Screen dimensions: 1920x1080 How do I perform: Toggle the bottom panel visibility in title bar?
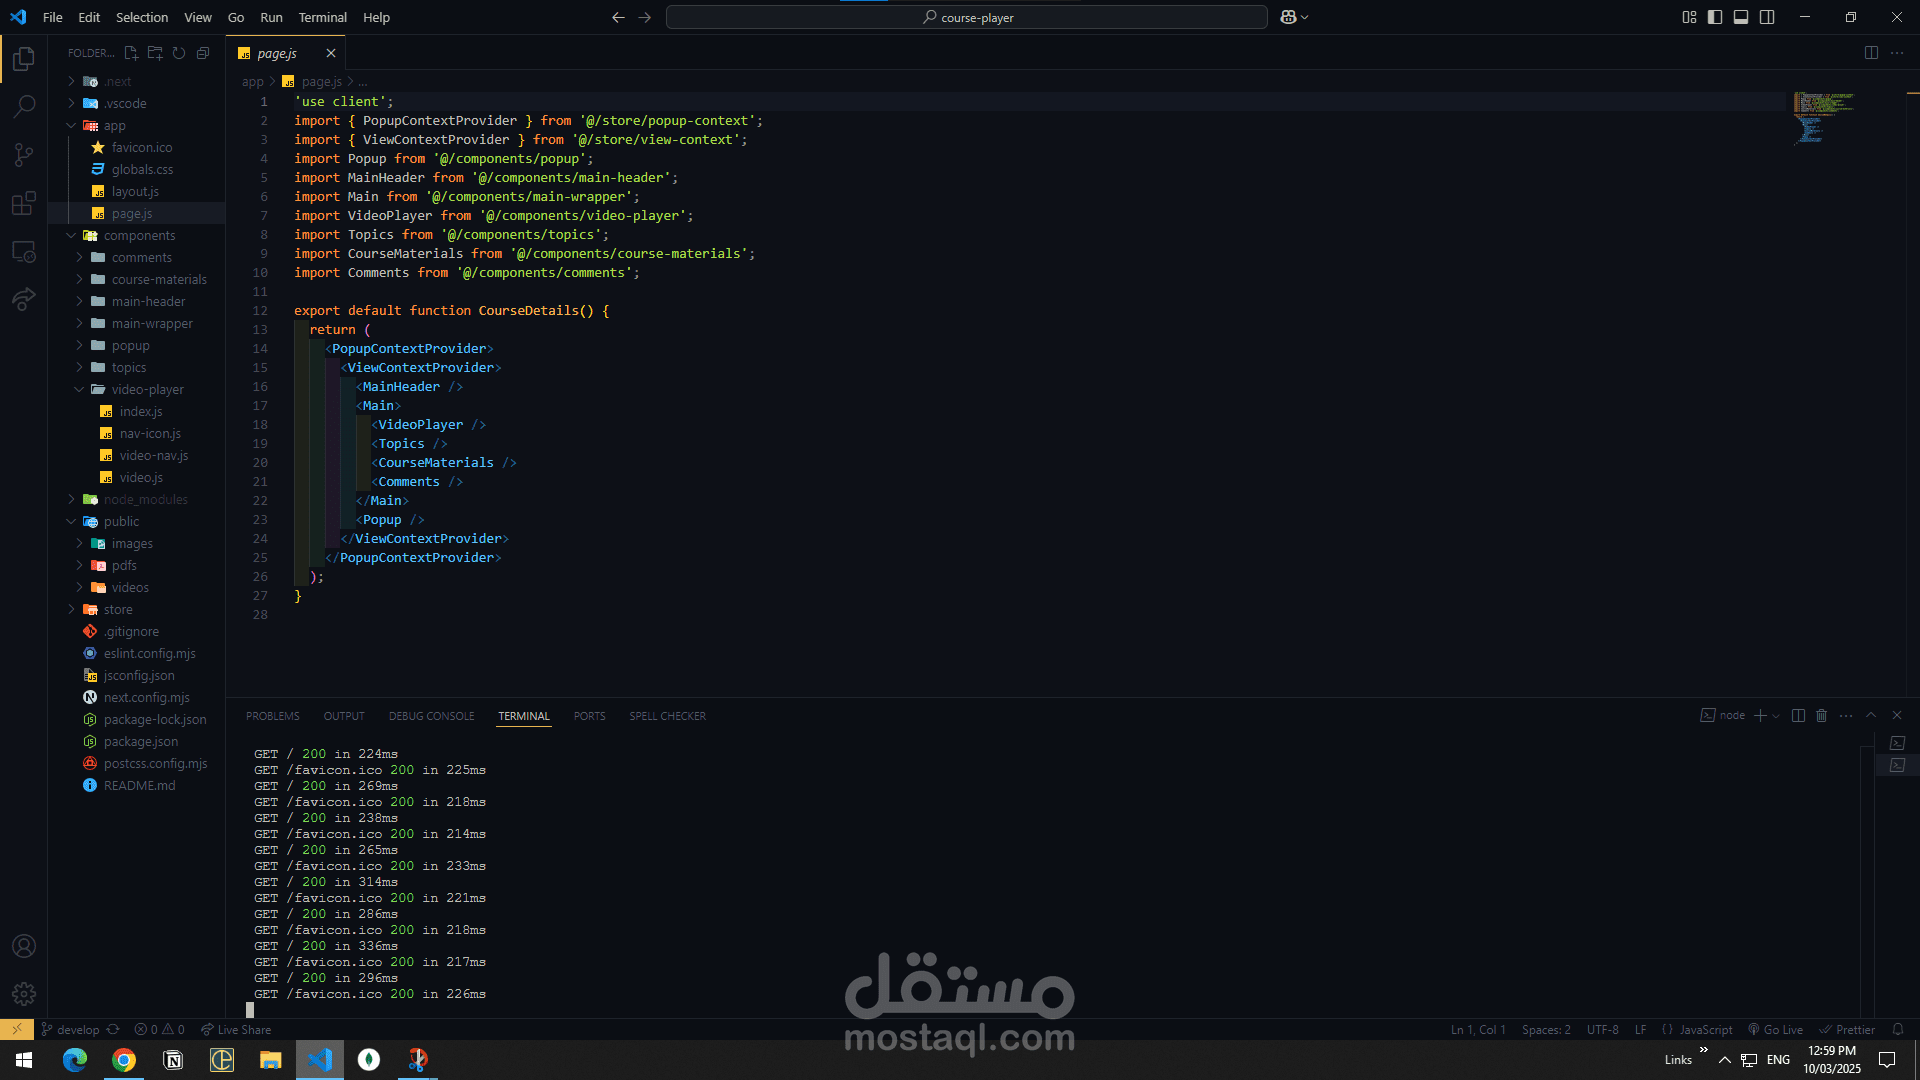click(1741, 17)
